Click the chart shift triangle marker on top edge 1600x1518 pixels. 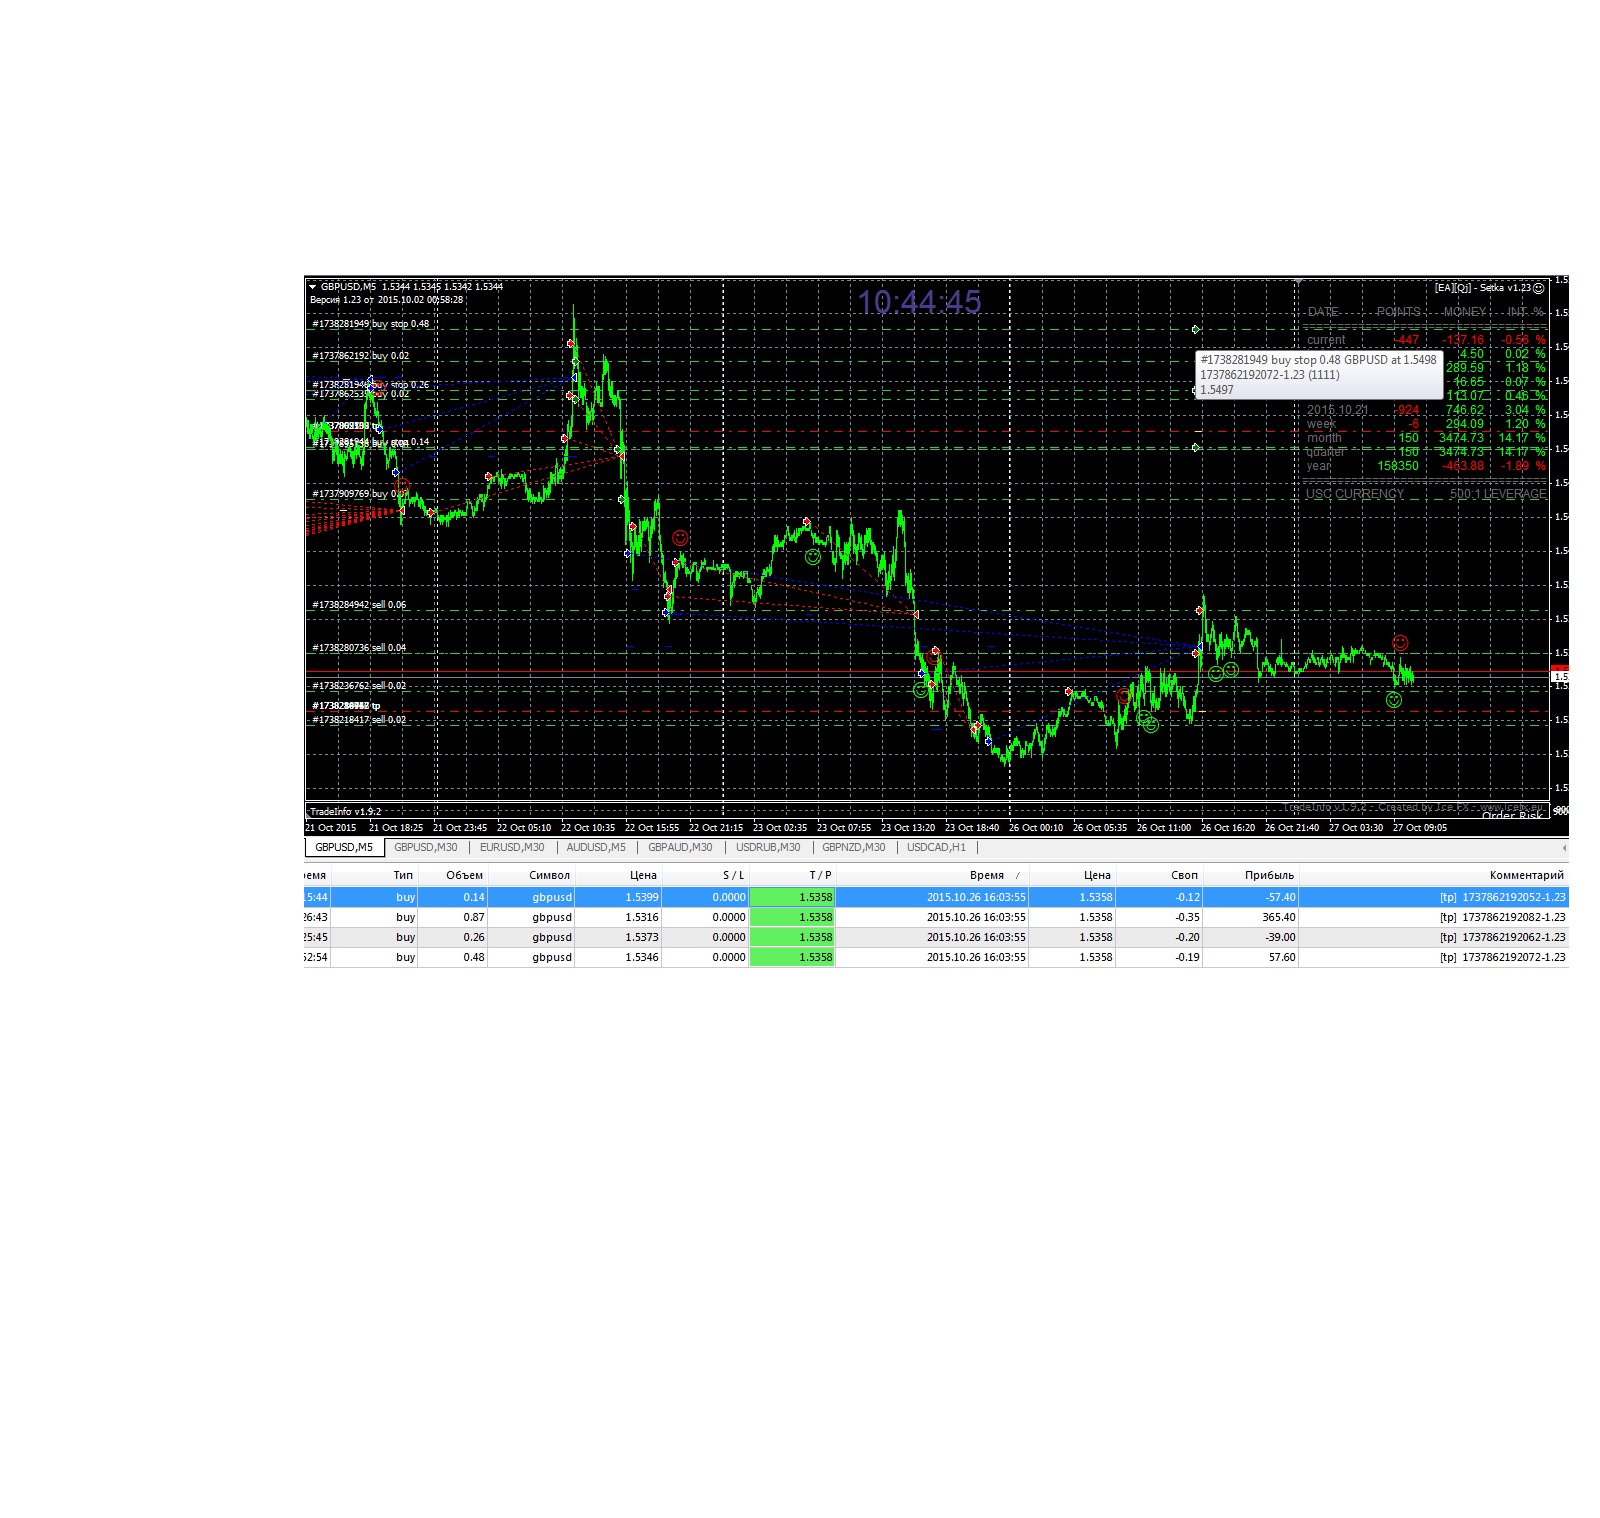tap(1297, 282)
